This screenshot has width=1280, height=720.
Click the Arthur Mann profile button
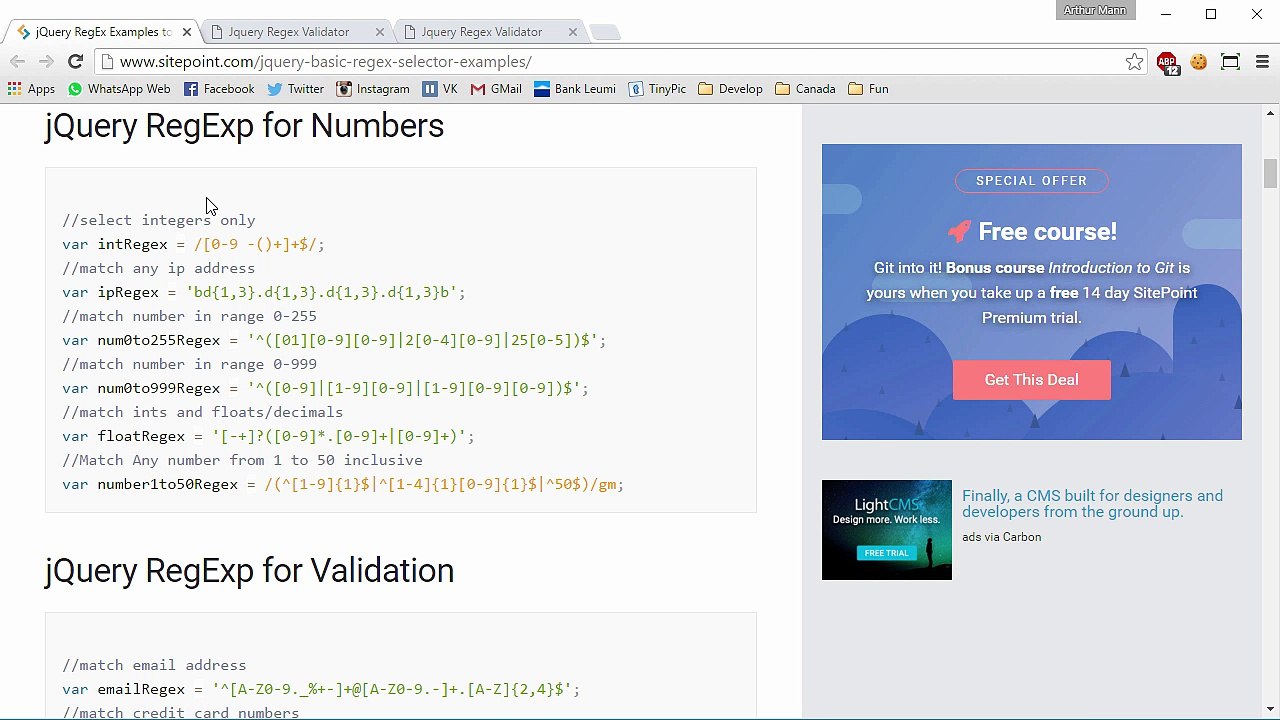(1094, 10)
